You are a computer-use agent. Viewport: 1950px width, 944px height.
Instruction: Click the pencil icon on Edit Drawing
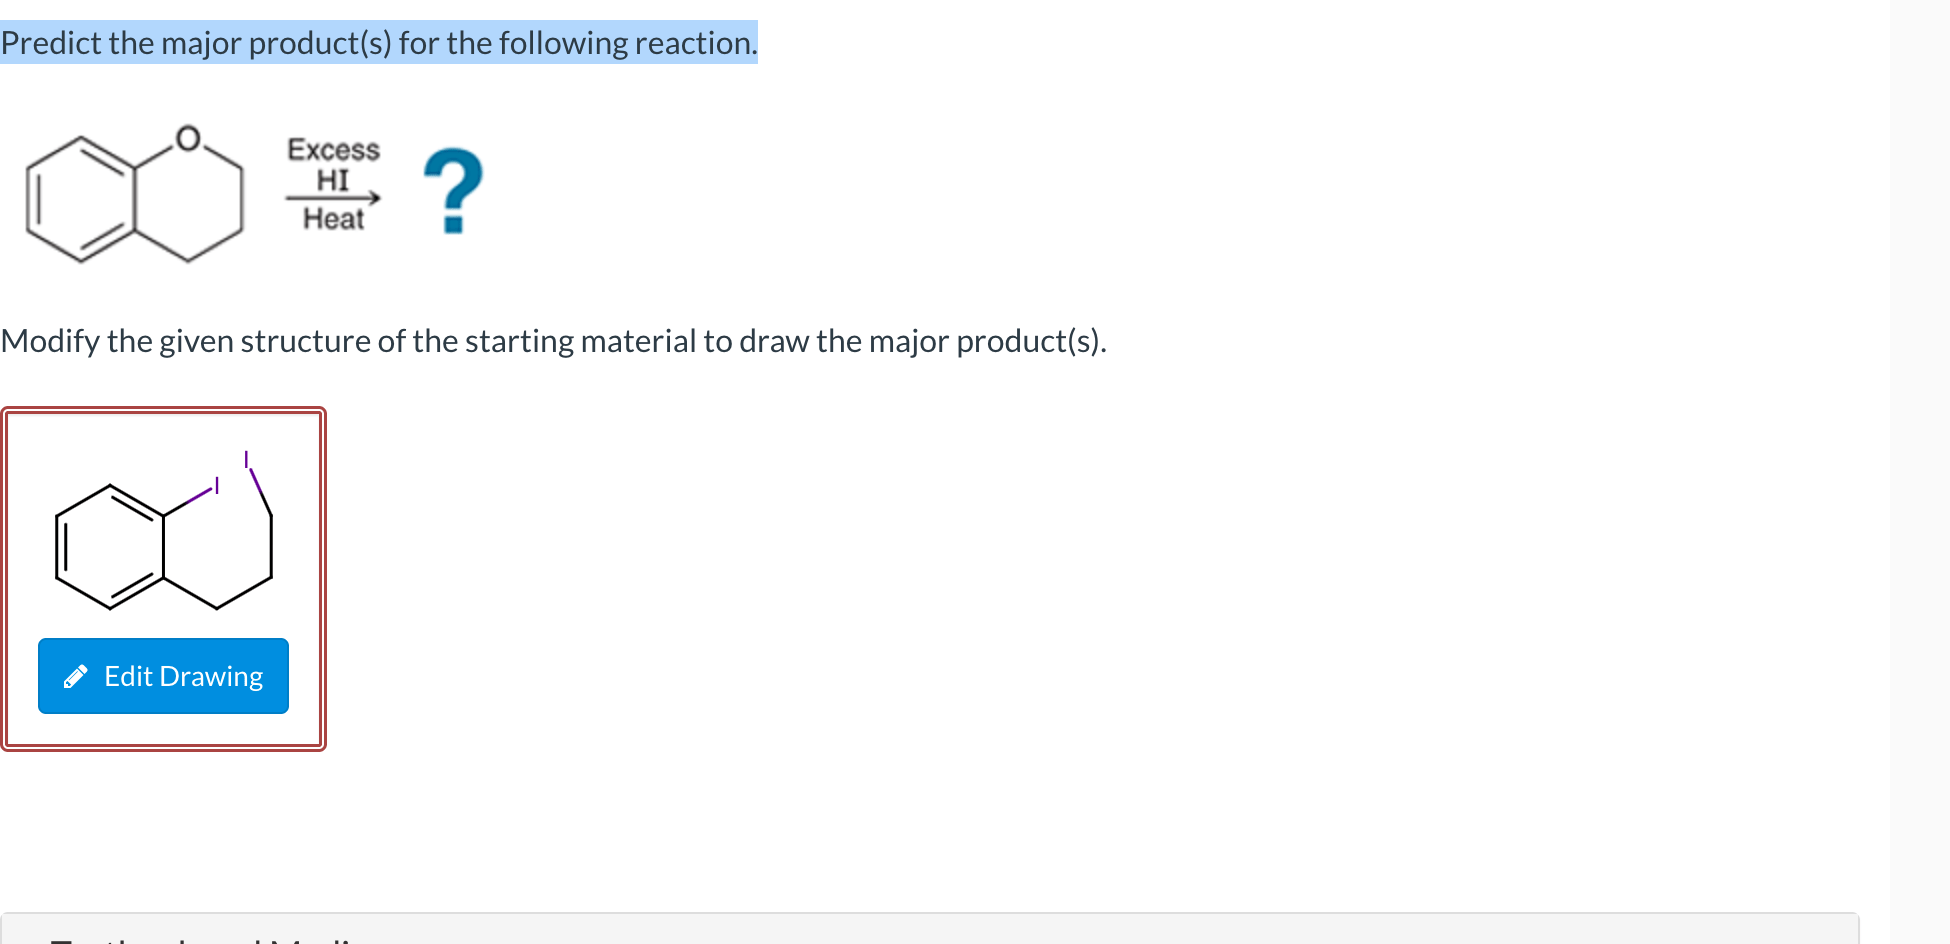76,677
